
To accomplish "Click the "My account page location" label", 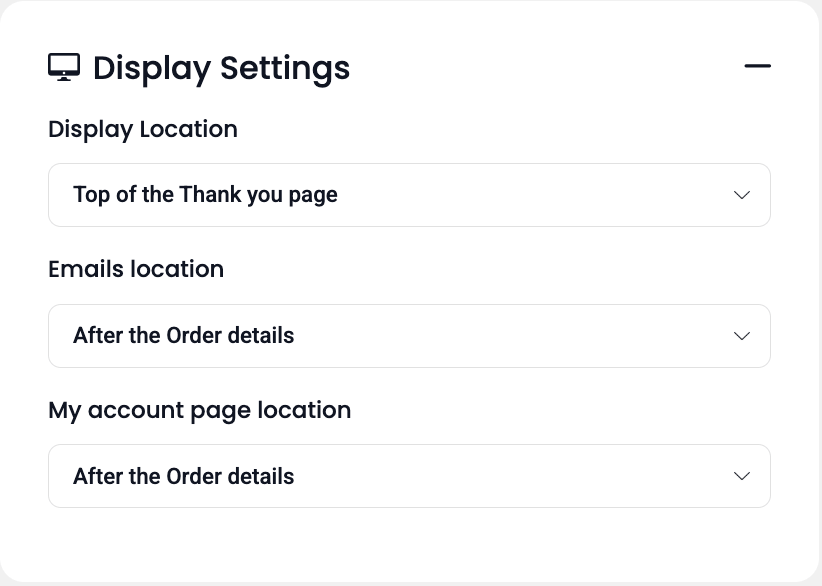I will point(199,410).
